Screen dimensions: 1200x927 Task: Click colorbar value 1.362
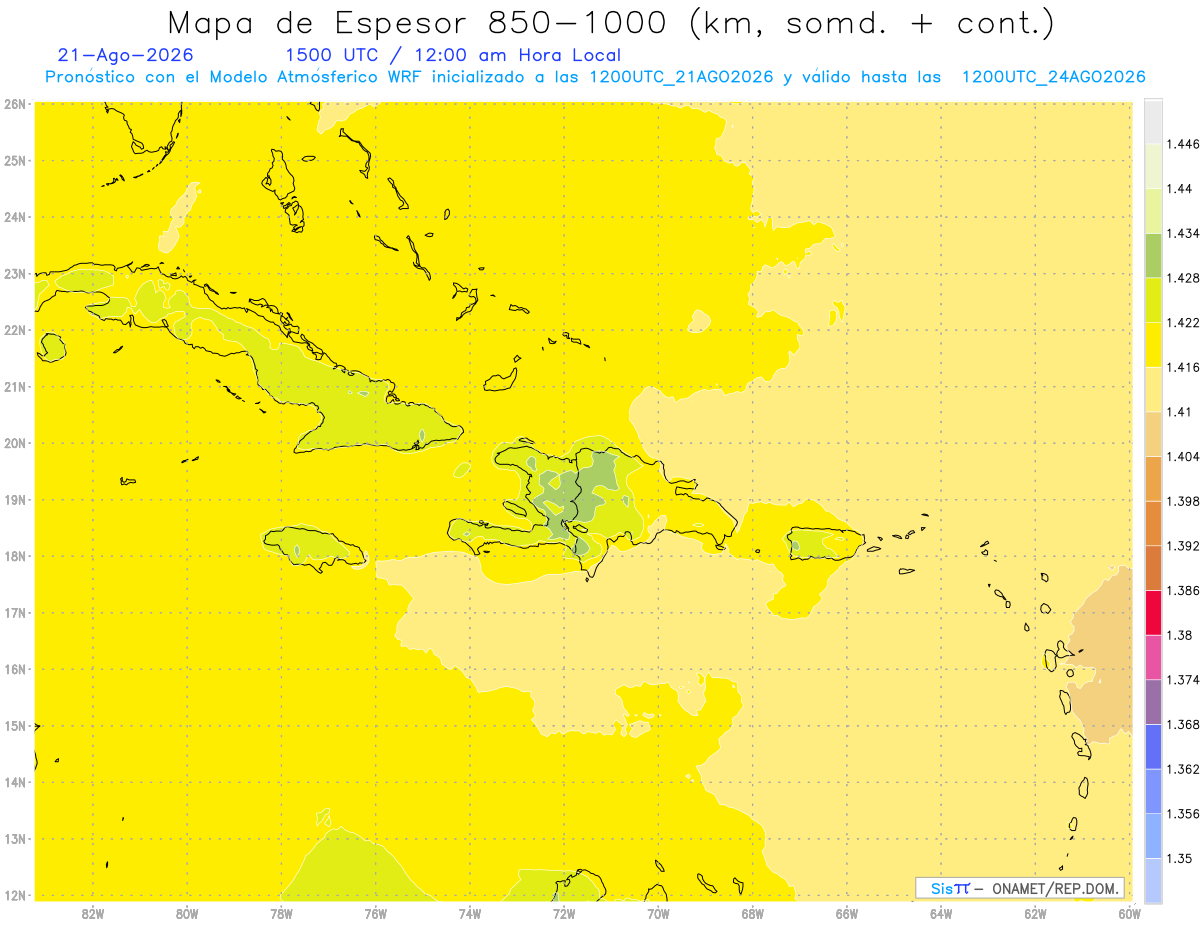[1183, 769]
